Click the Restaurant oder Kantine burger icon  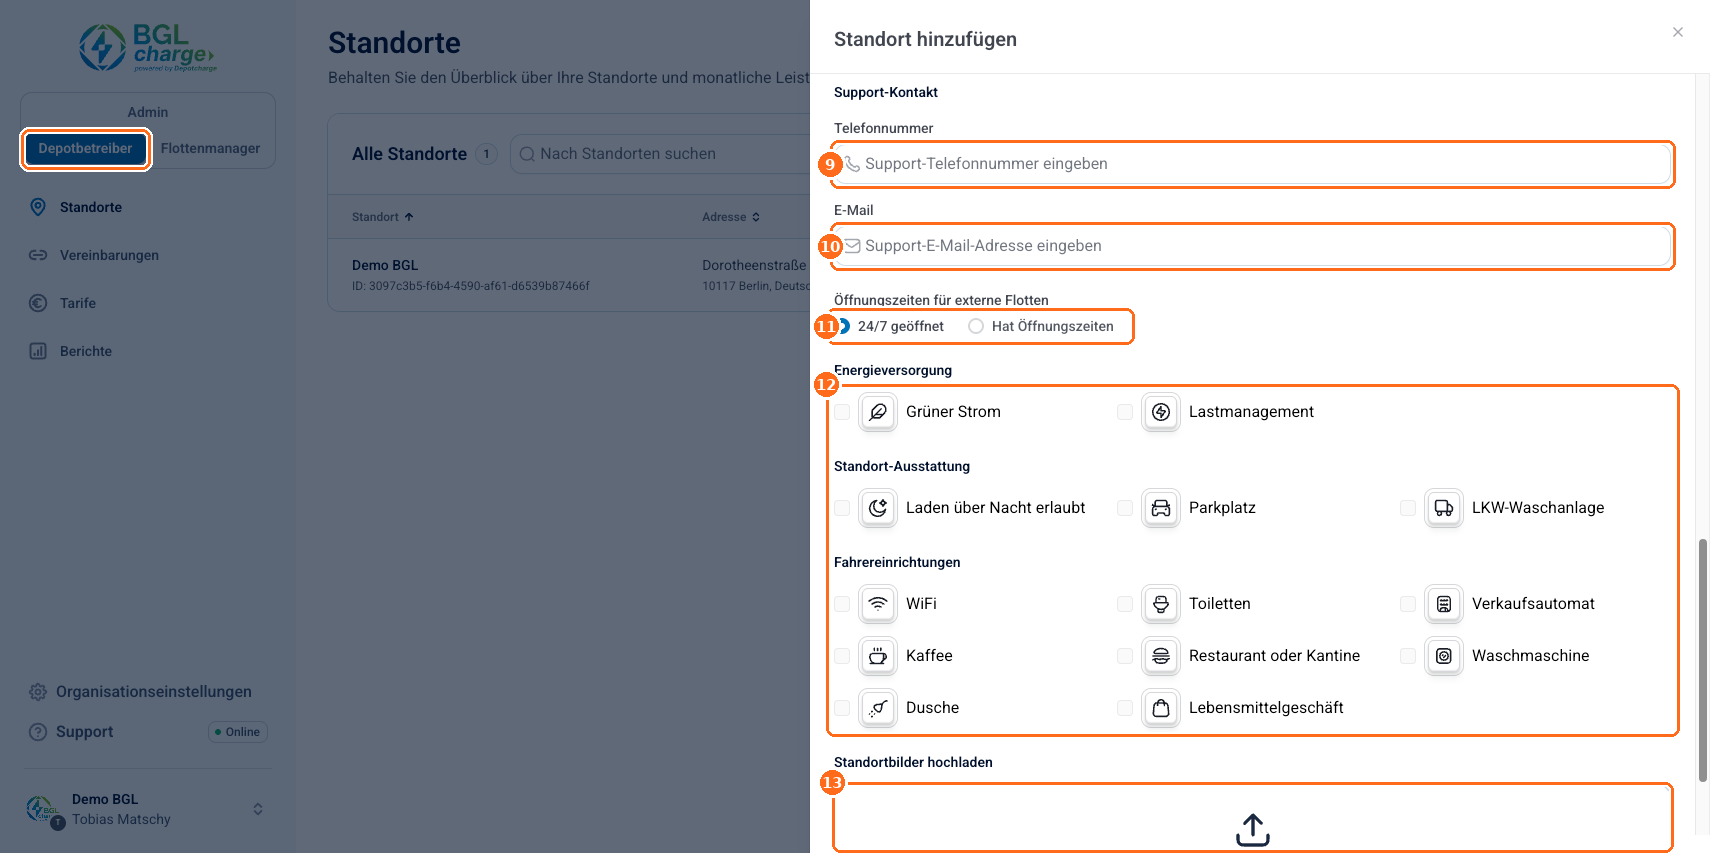point(1161,656)
